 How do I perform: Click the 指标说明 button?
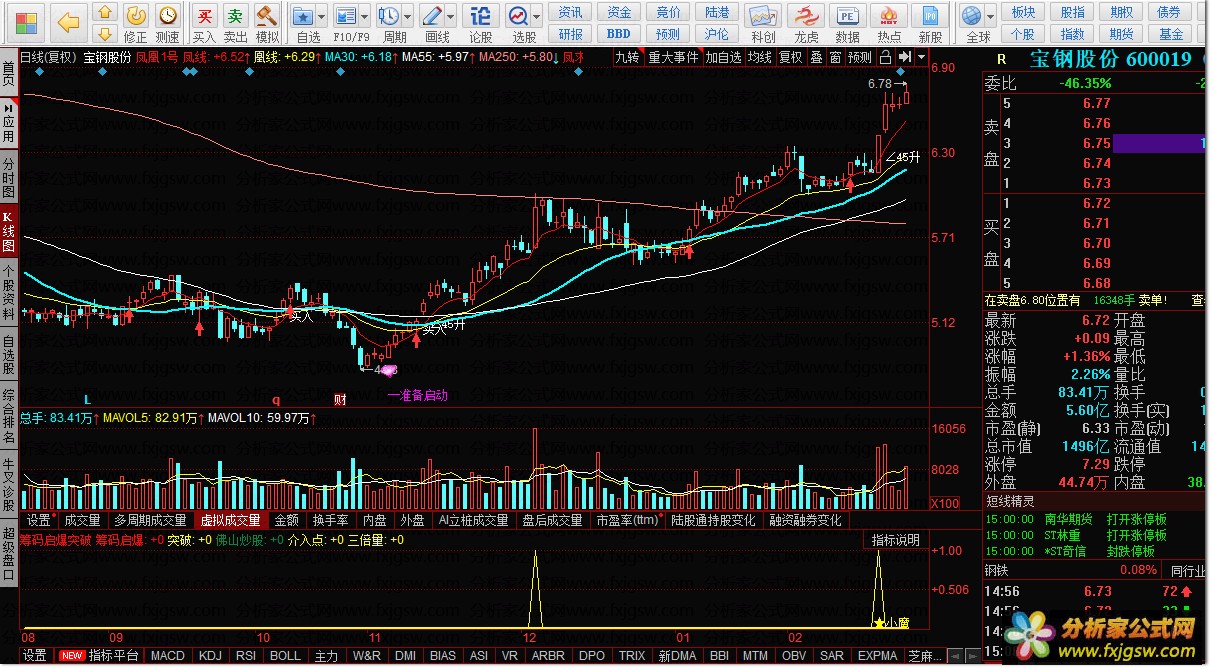[x=895, y=539]
